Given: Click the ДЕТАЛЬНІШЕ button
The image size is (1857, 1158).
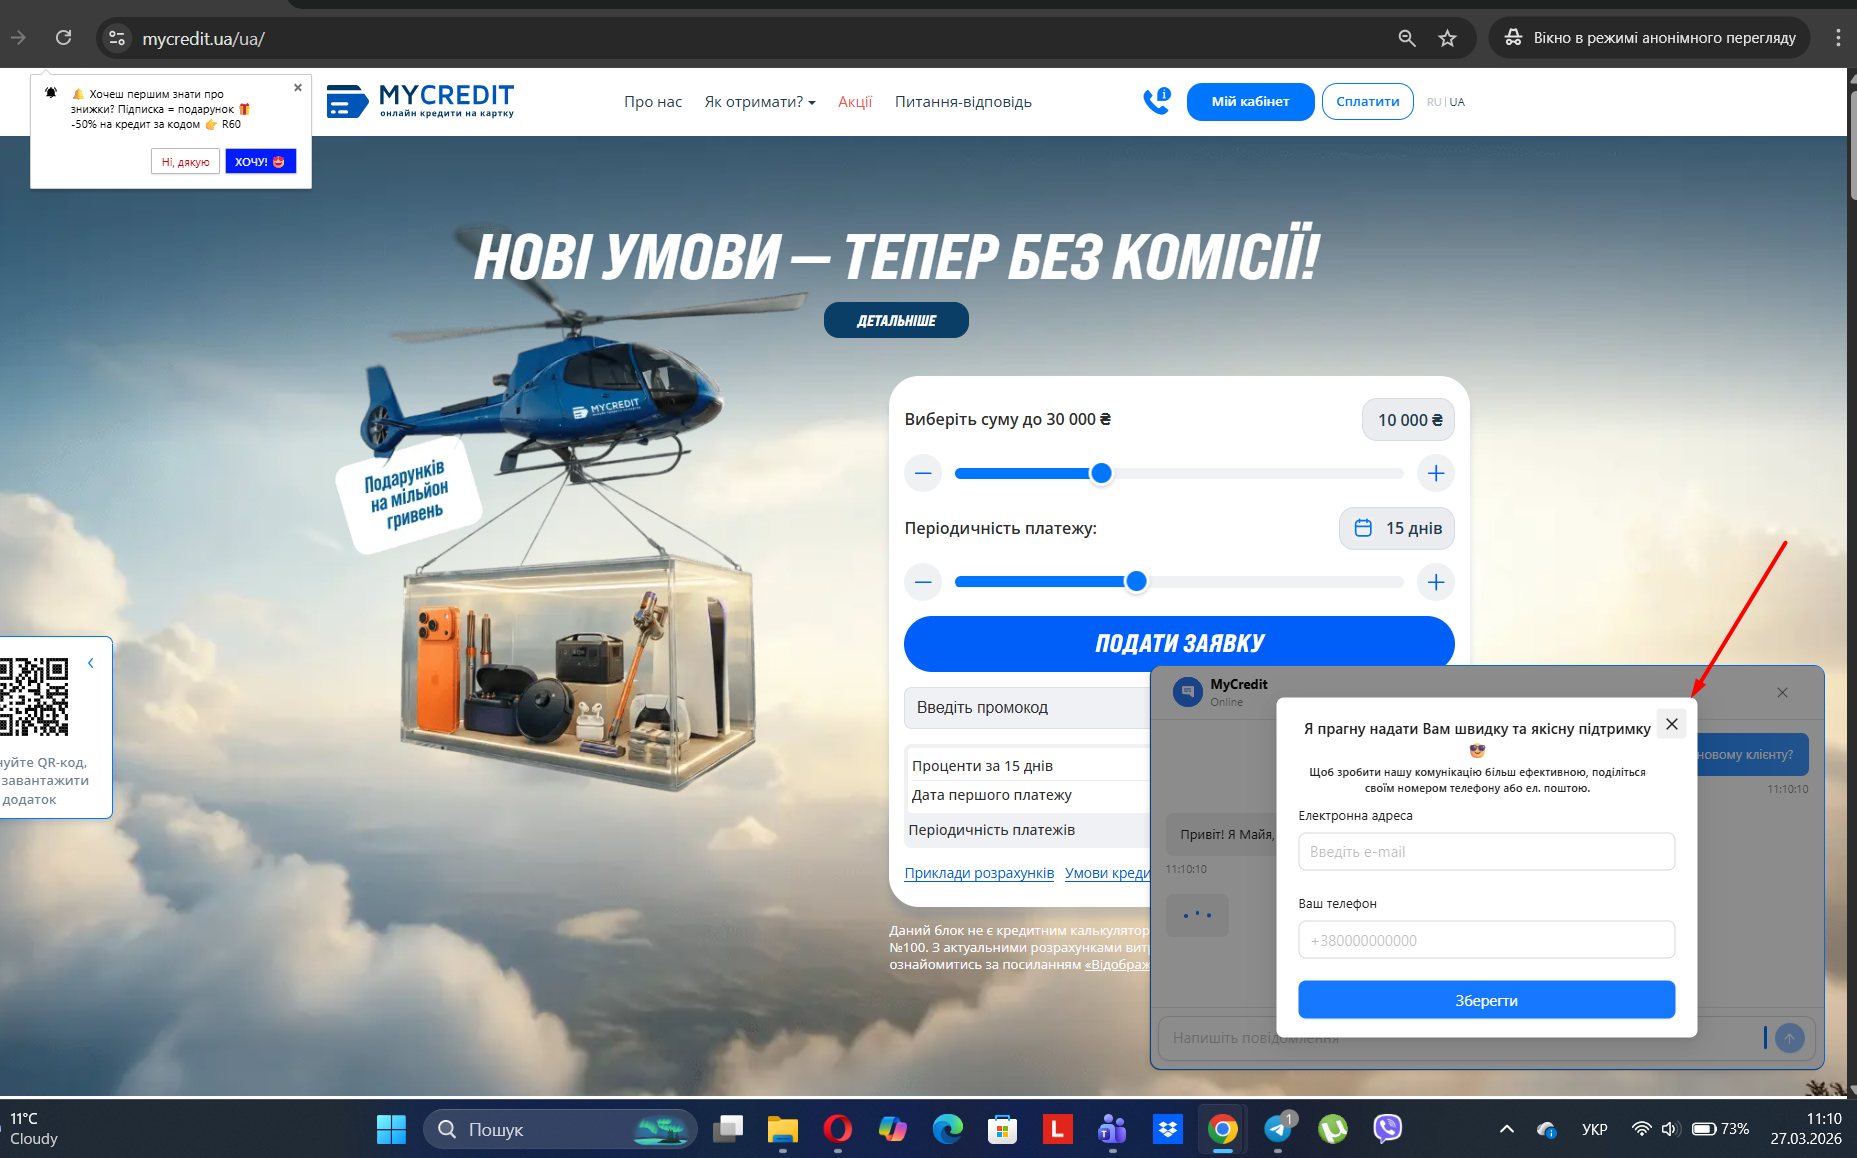Looking at the screenshot, I should (896, 320).
